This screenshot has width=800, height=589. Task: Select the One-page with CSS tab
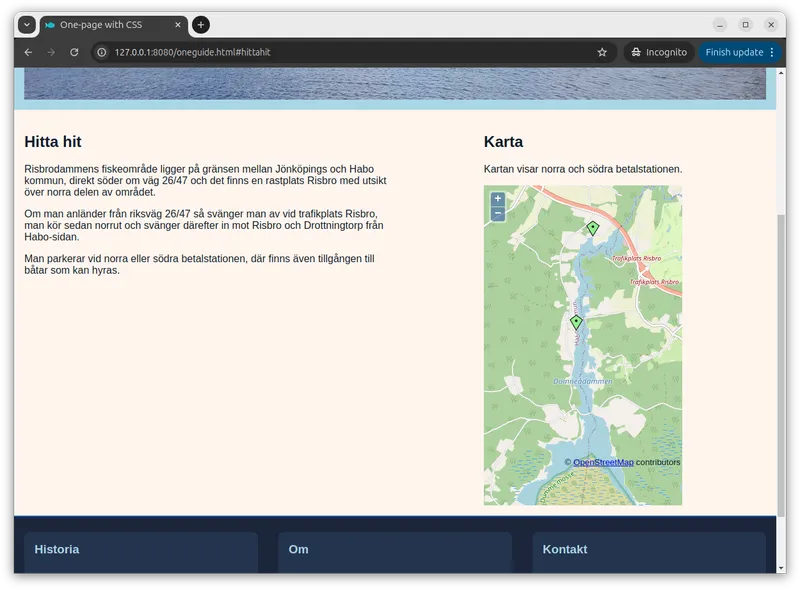click(x=100, y=25)
